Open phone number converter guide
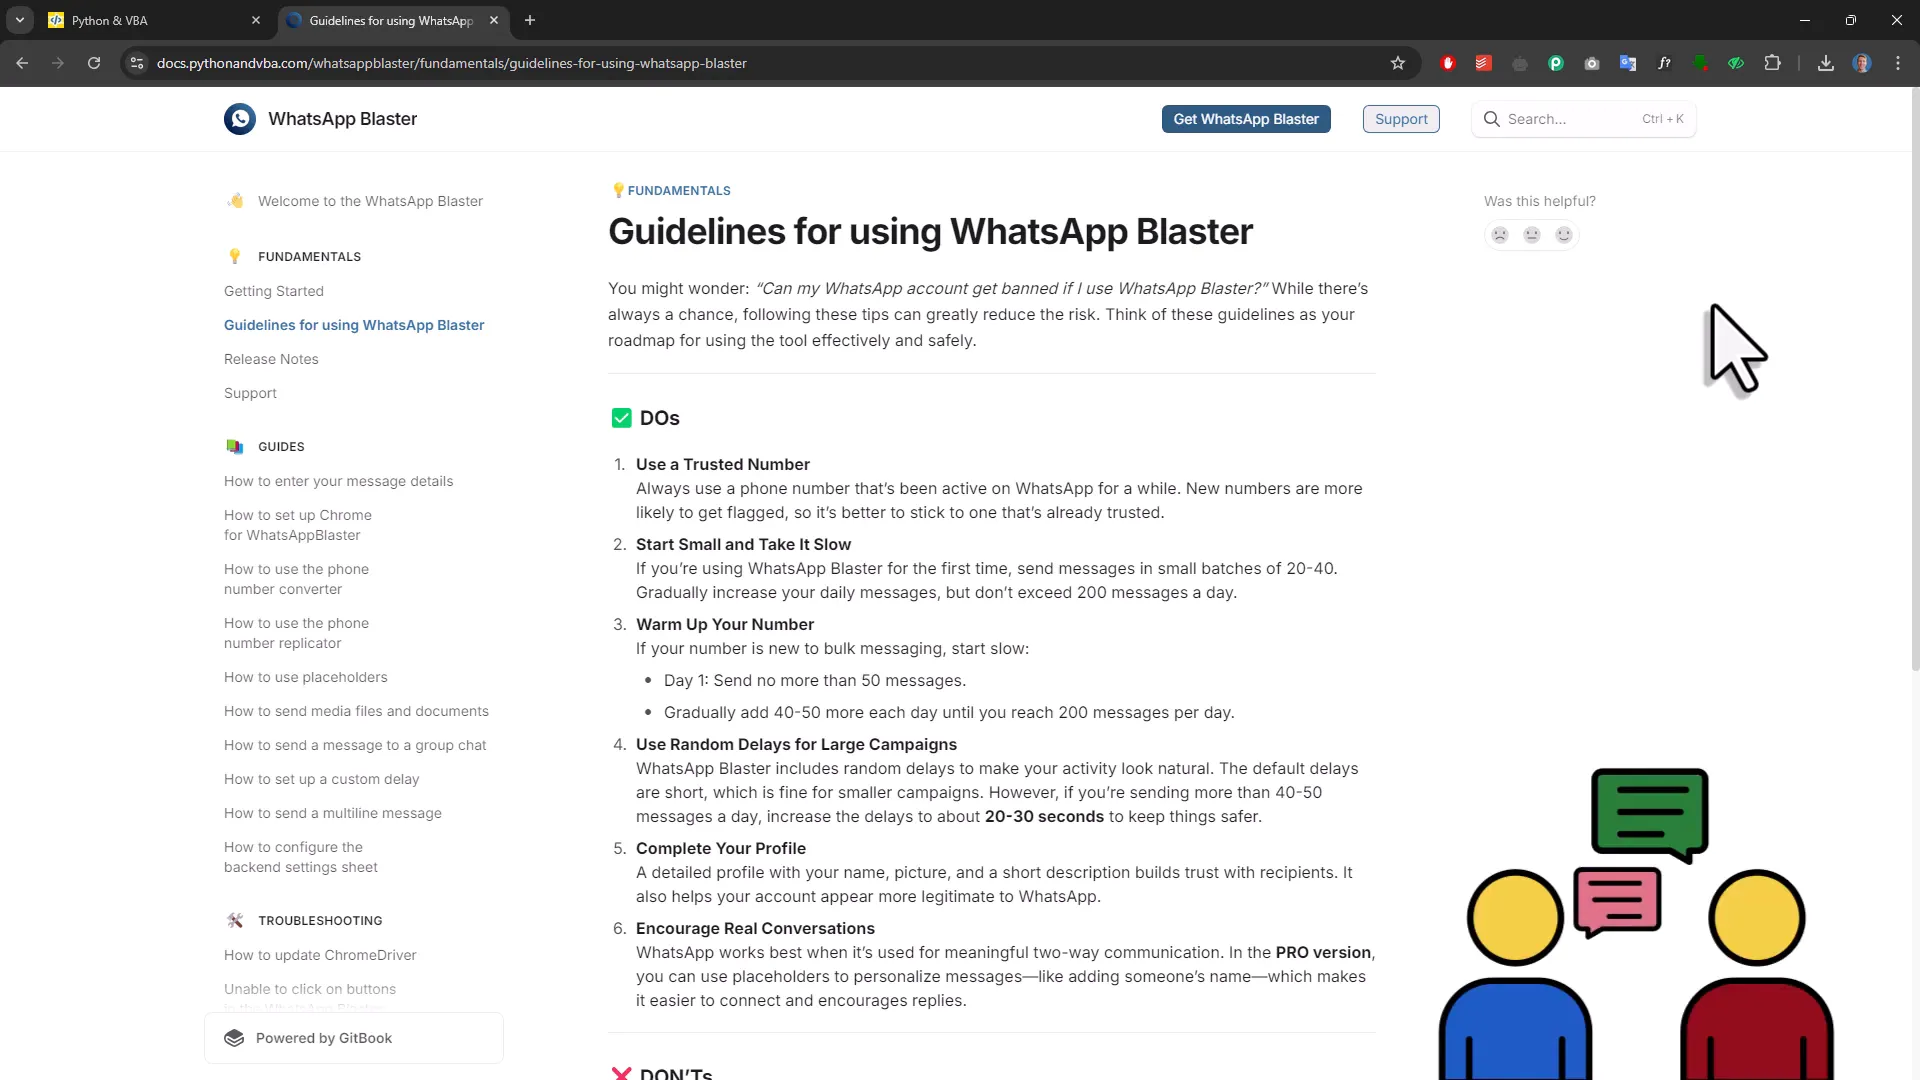The width and height of the screenshot is (1920, 1080). click(x=296, y=579)
